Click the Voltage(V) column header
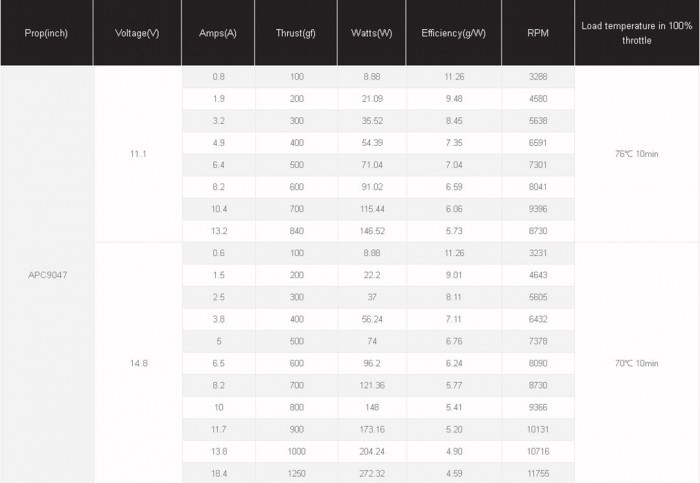The image size is (700, 483). (137, 33)
